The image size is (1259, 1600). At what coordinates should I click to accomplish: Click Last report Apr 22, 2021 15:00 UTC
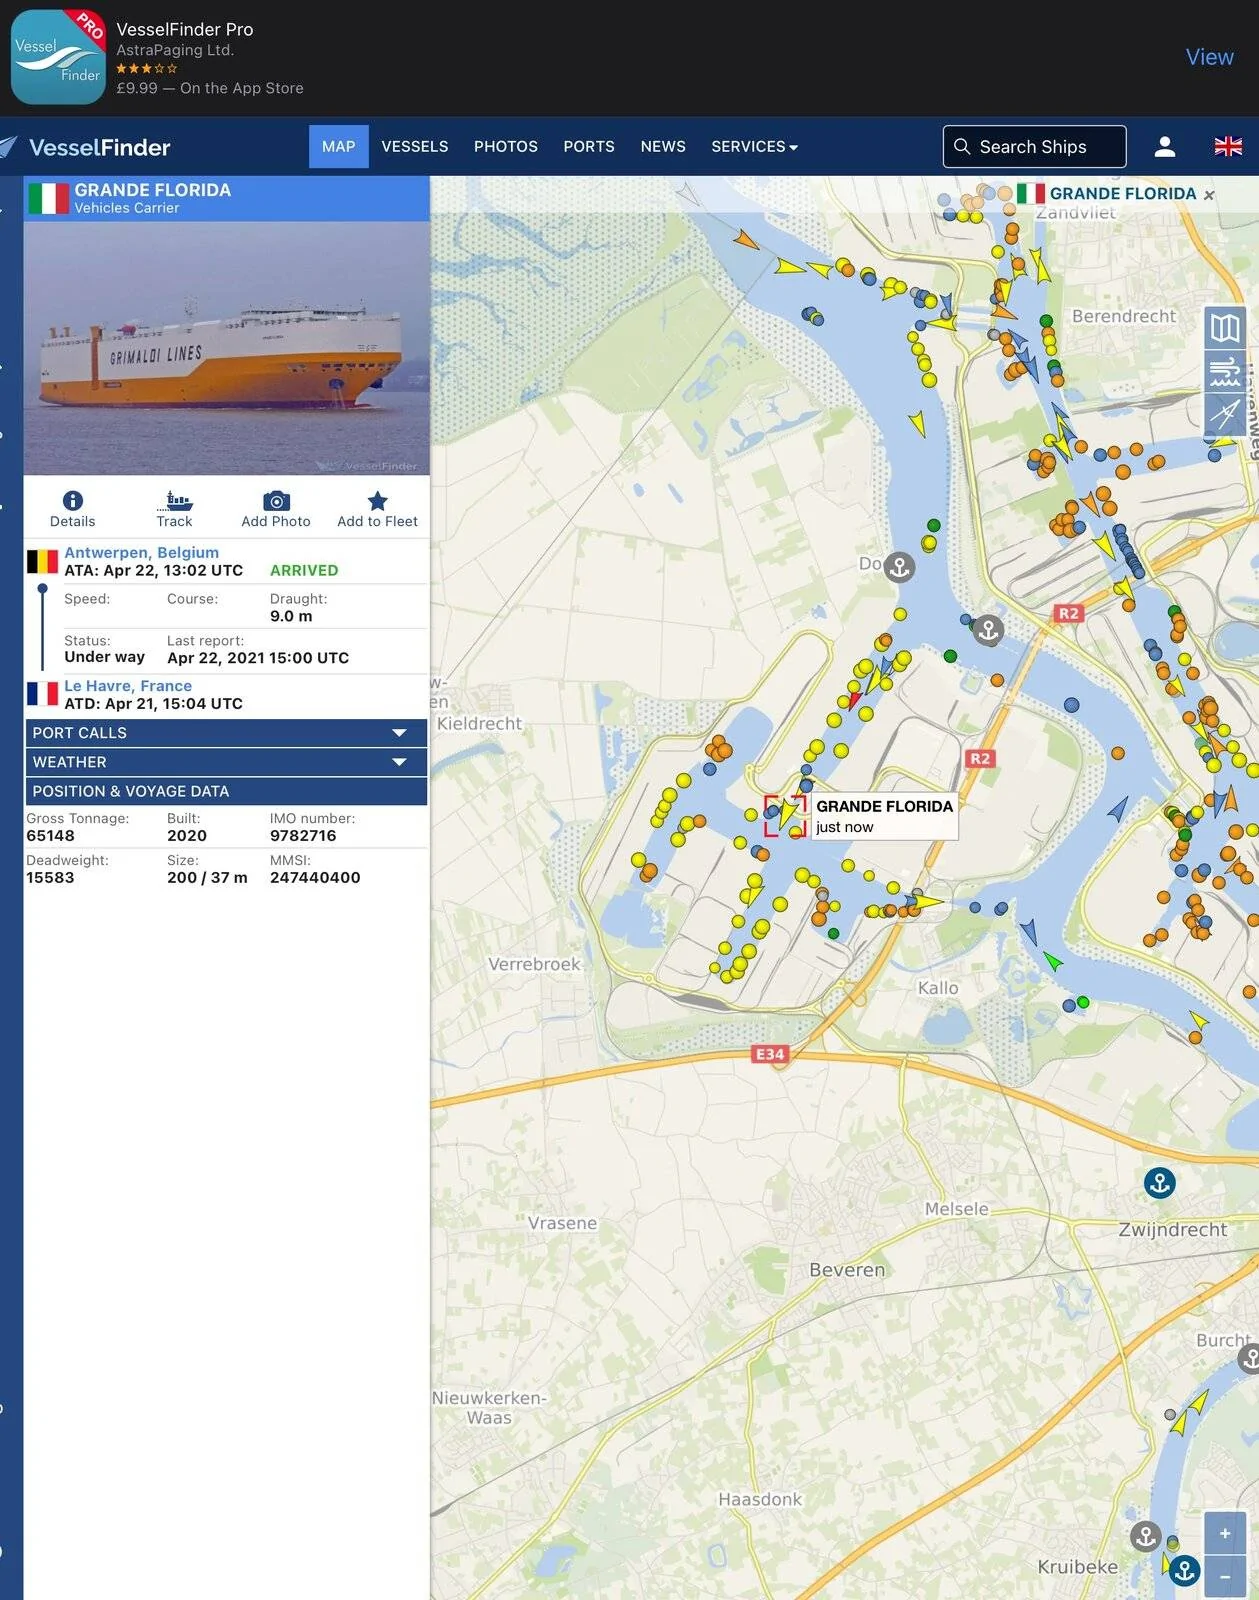tap(258, 658)
